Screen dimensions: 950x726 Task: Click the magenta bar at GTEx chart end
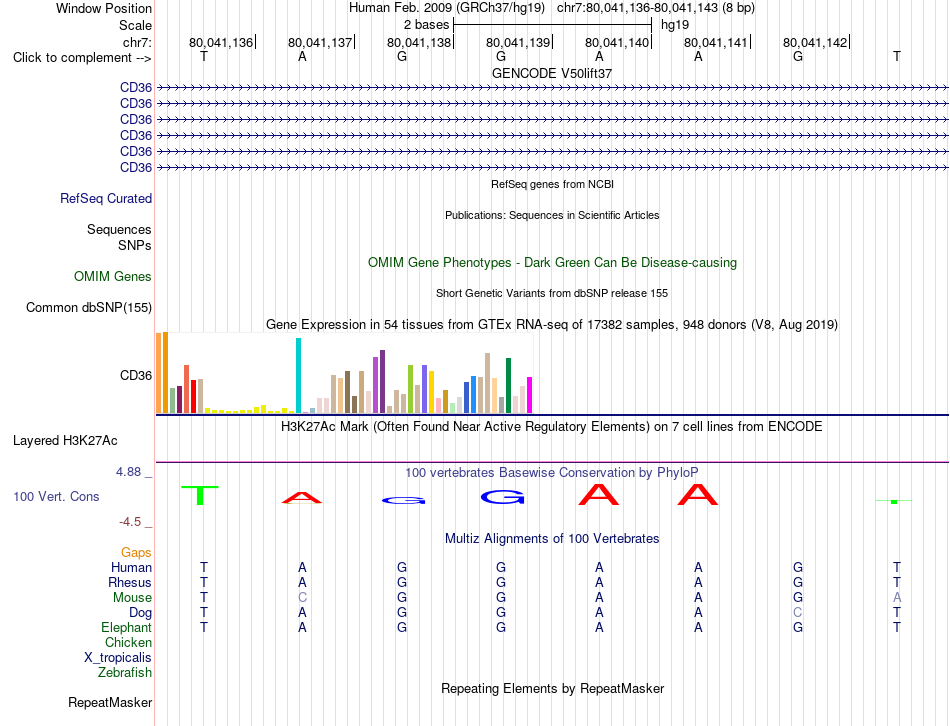529,395
